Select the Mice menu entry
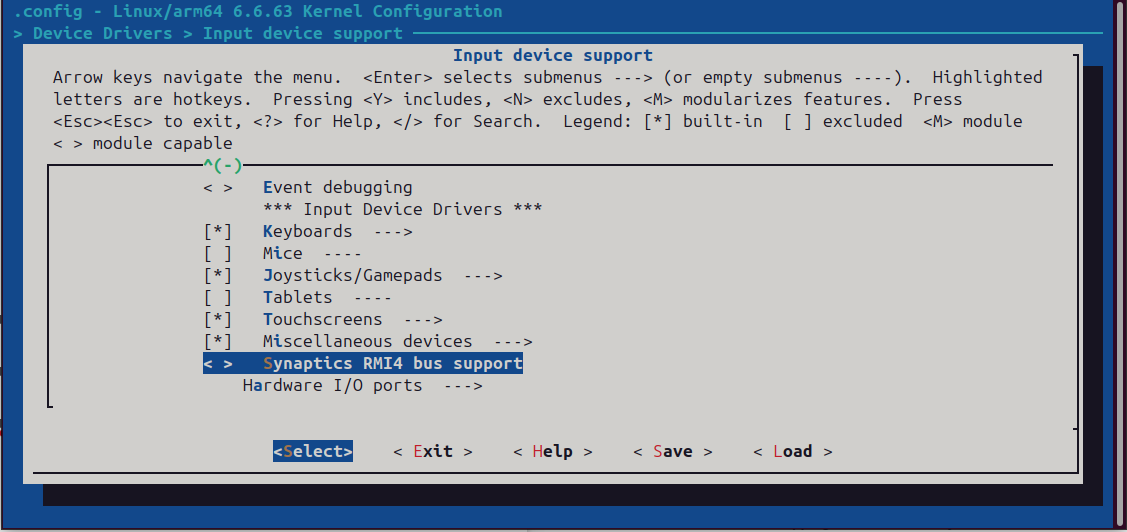The height and width of the screenshot is (532, 1127). point(282,254)
